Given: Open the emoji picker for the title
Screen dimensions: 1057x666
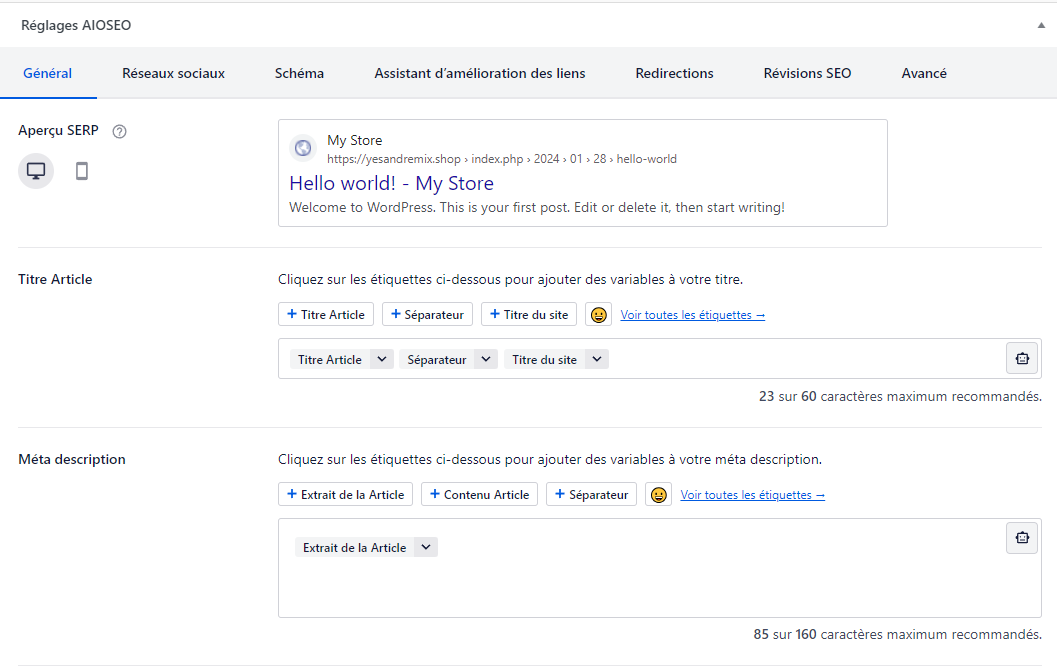Looking at the screenshot, I should coord(598,313).
